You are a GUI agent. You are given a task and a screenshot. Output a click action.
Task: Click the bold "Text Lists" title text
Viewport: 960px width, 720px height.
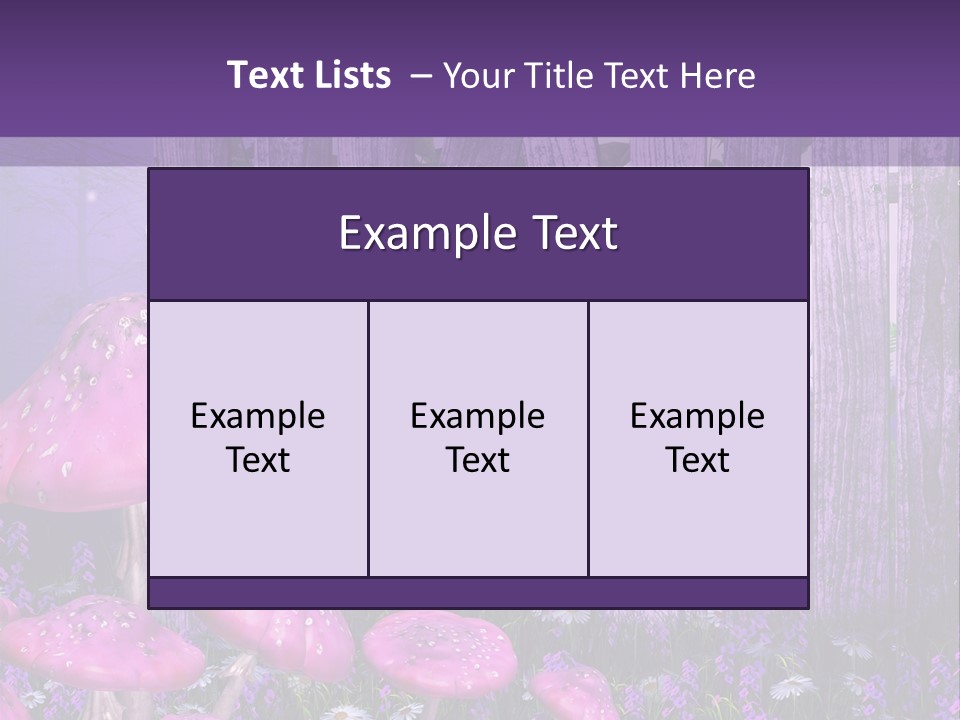tap(308, 75)
